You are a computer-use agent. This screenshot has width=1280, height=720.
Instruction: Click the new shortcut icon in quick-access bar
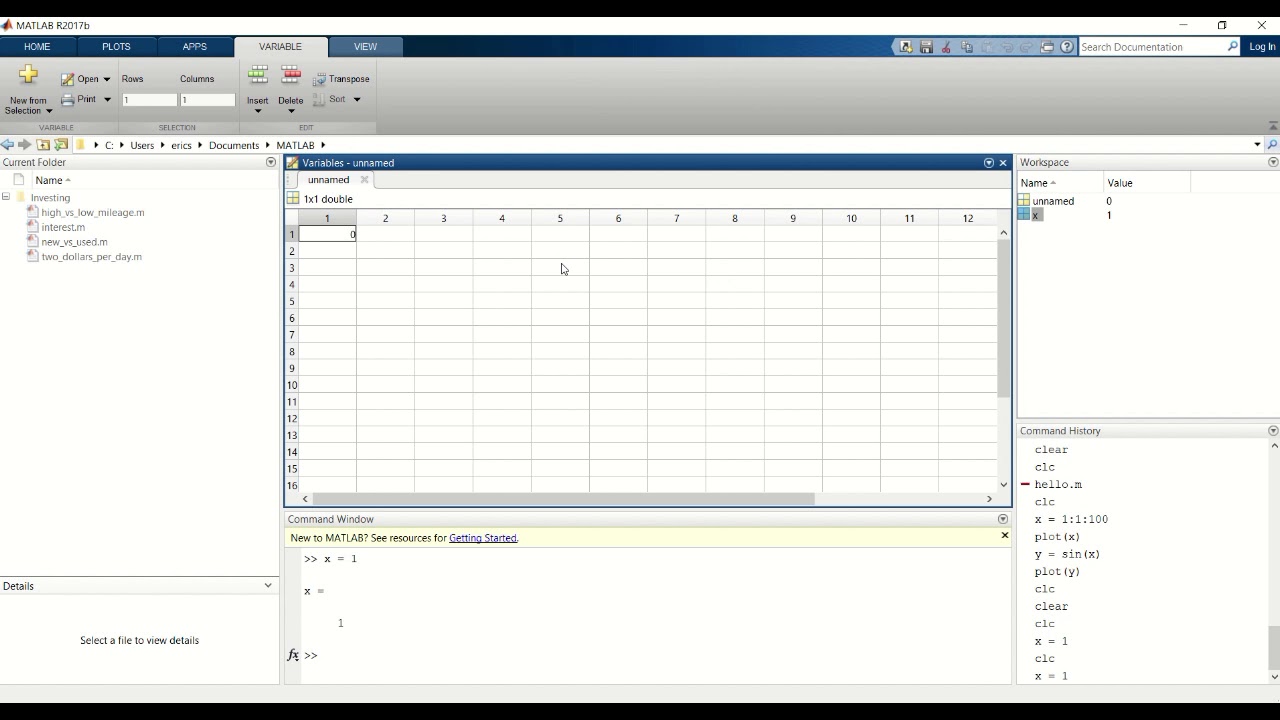coord(905,47)
